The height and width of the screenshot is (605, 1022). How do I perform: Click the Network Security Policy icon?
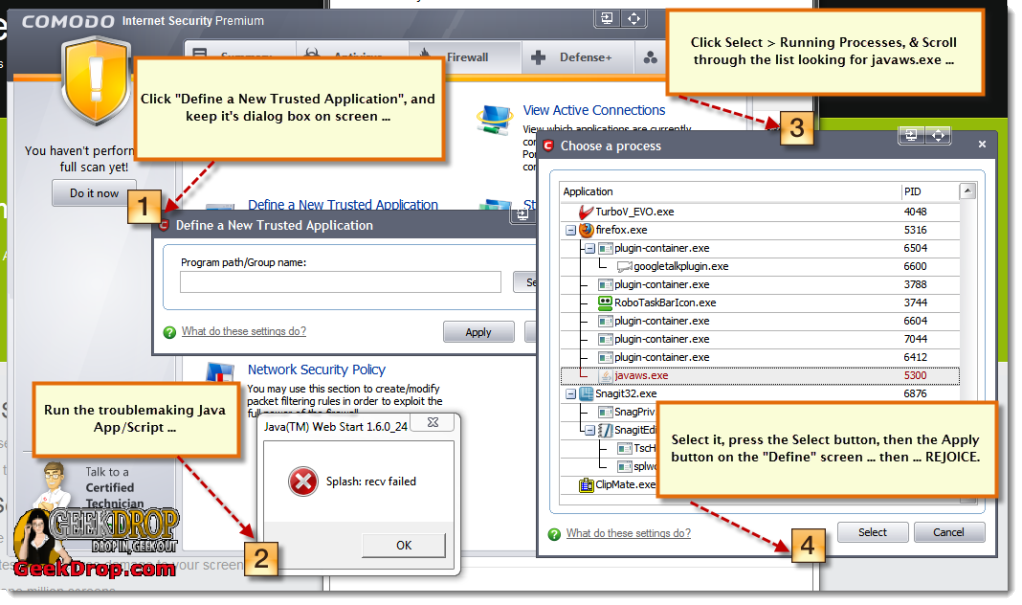point(220,372)
